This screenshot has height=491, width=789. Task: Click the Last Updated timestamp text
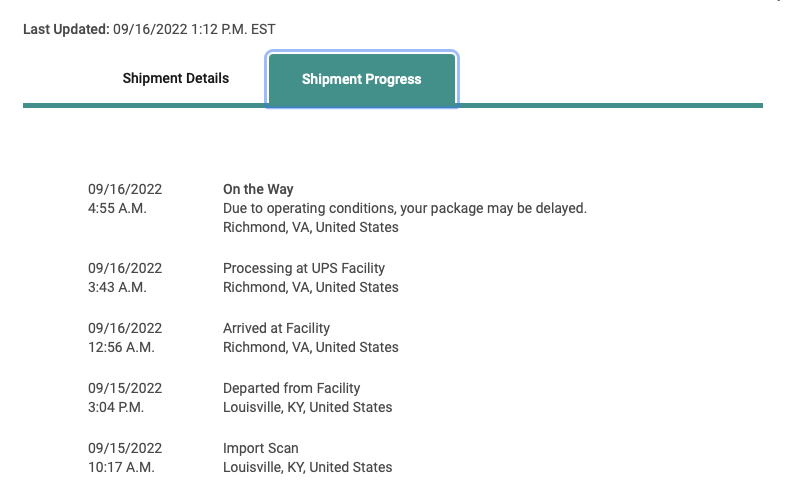click(149, 29)
